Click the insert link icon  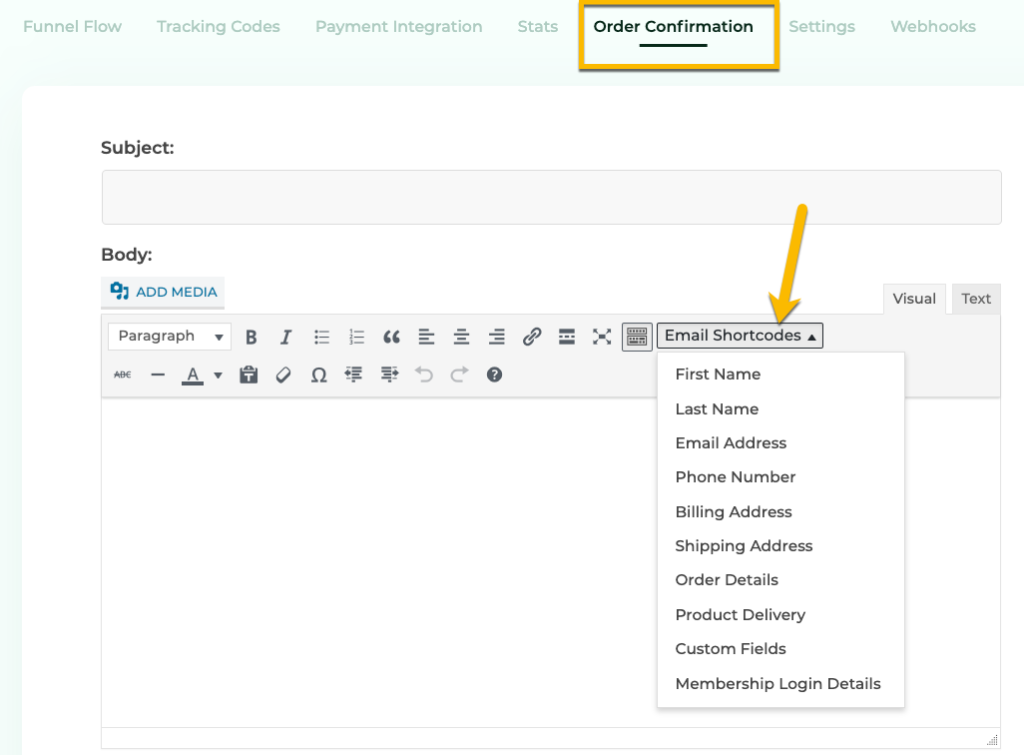pos(532,337)
